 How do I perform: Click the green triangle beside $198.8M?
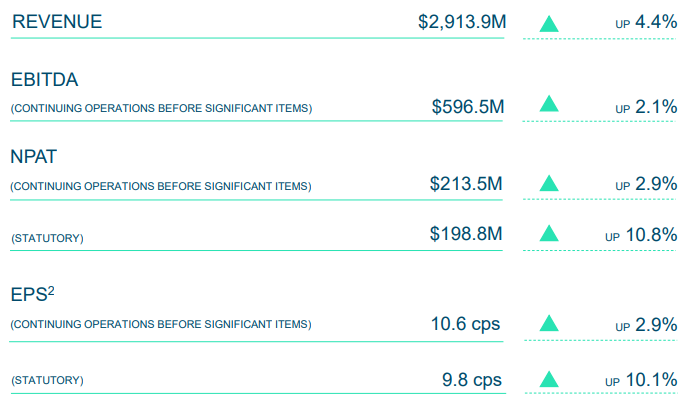pyautogui.click(x=548, y=234)
